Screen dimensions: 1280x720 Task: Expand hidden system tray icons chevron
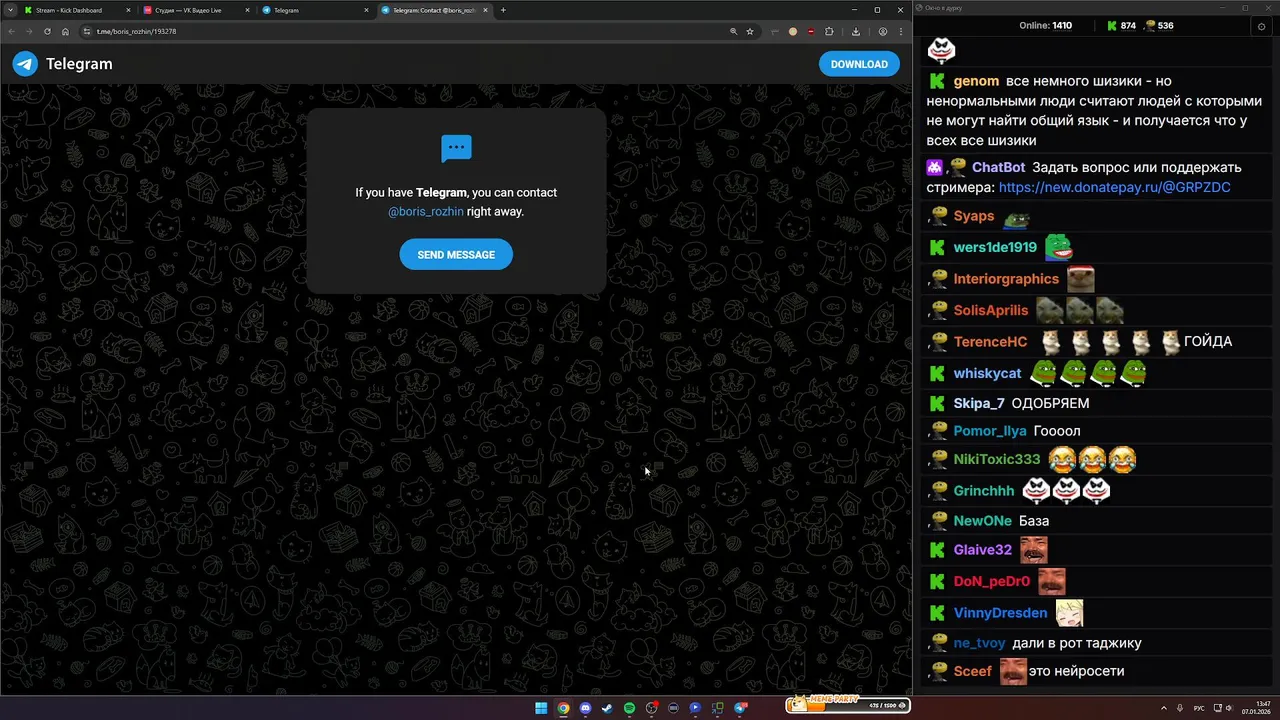(x=1164, y=708)
